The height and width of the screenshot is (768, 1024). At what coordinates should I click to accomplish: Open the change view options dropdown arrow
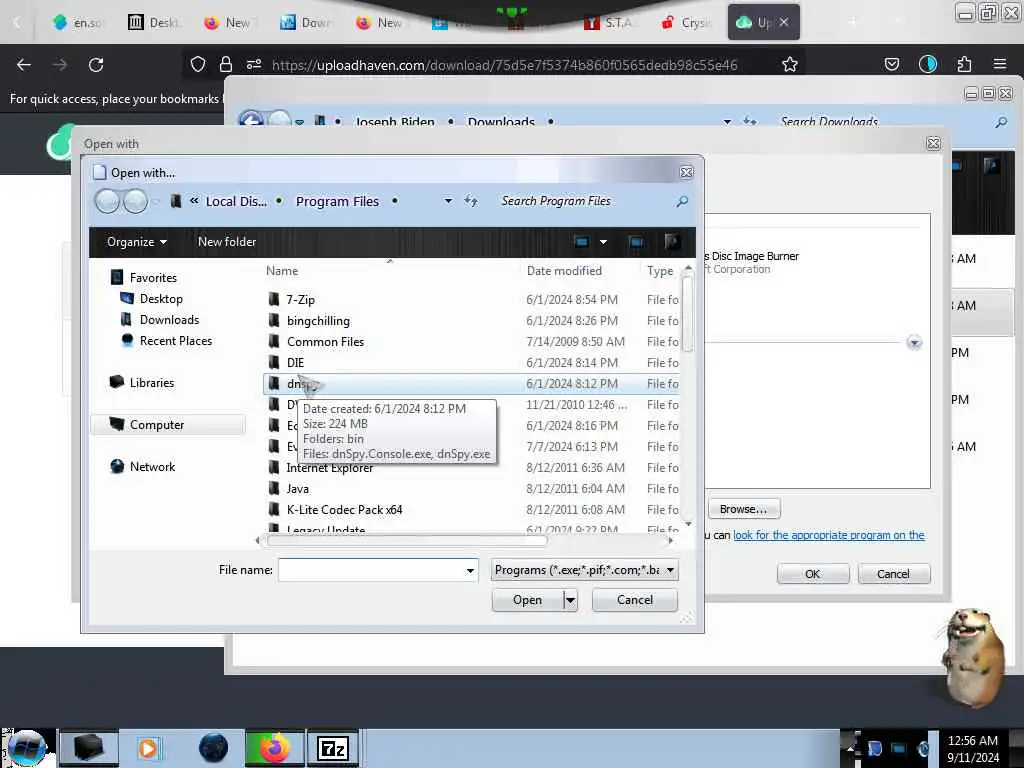pos(603,242)
